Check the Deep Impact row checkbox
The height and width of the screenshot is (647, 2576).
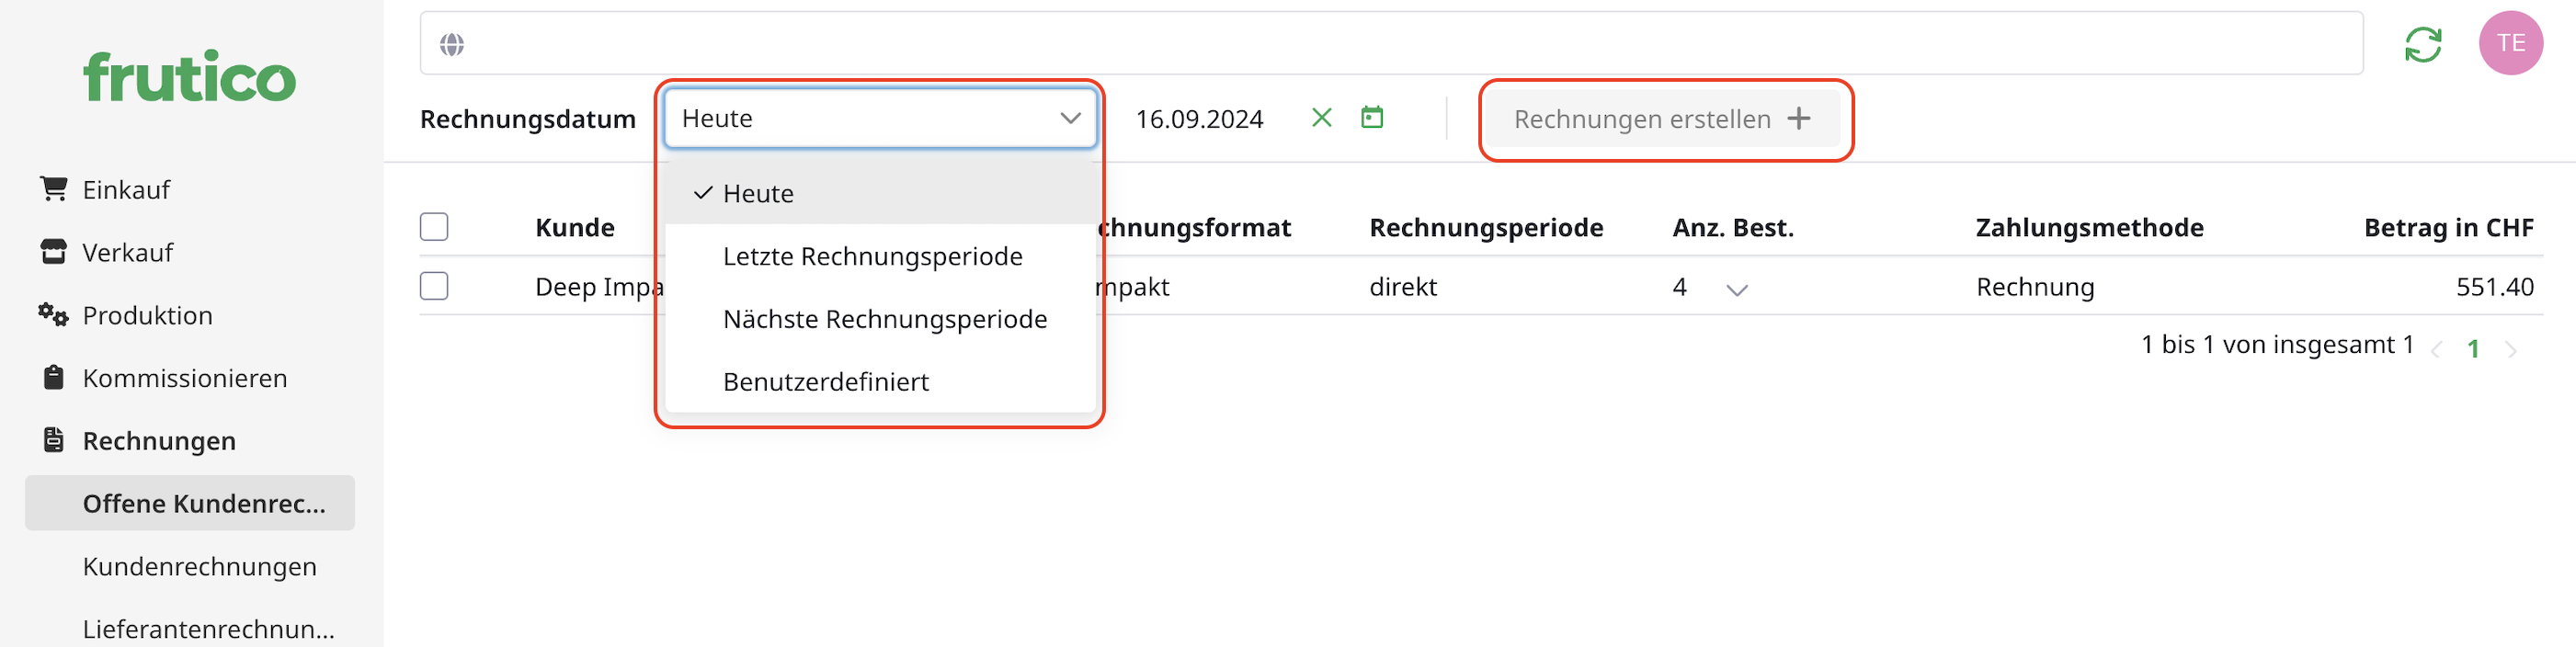pos(434,287)
